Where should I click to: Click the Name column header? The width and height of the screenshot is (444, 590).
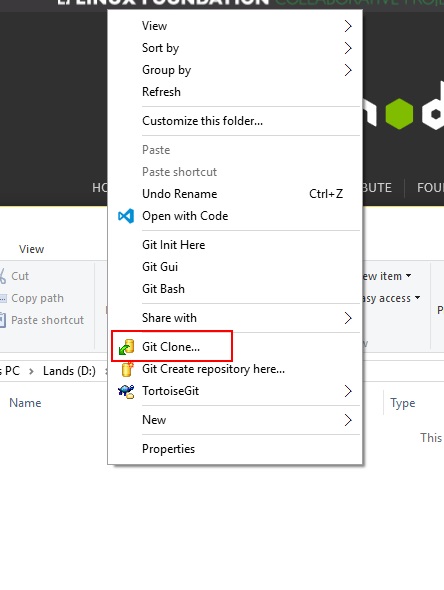(x=25, y=403)
